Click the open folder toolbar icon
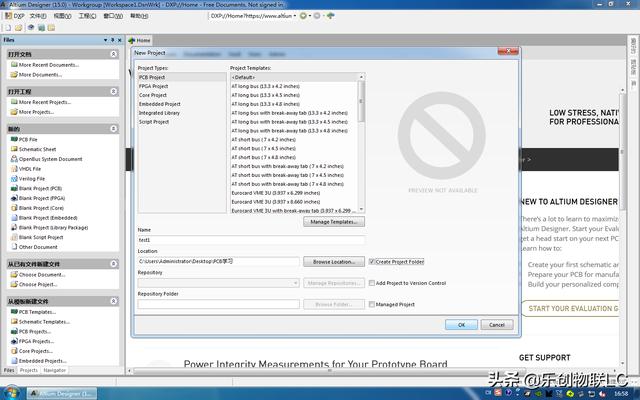The width and height of the screenshot is (640, 400). pyautogui.click(x=18, y=28)
